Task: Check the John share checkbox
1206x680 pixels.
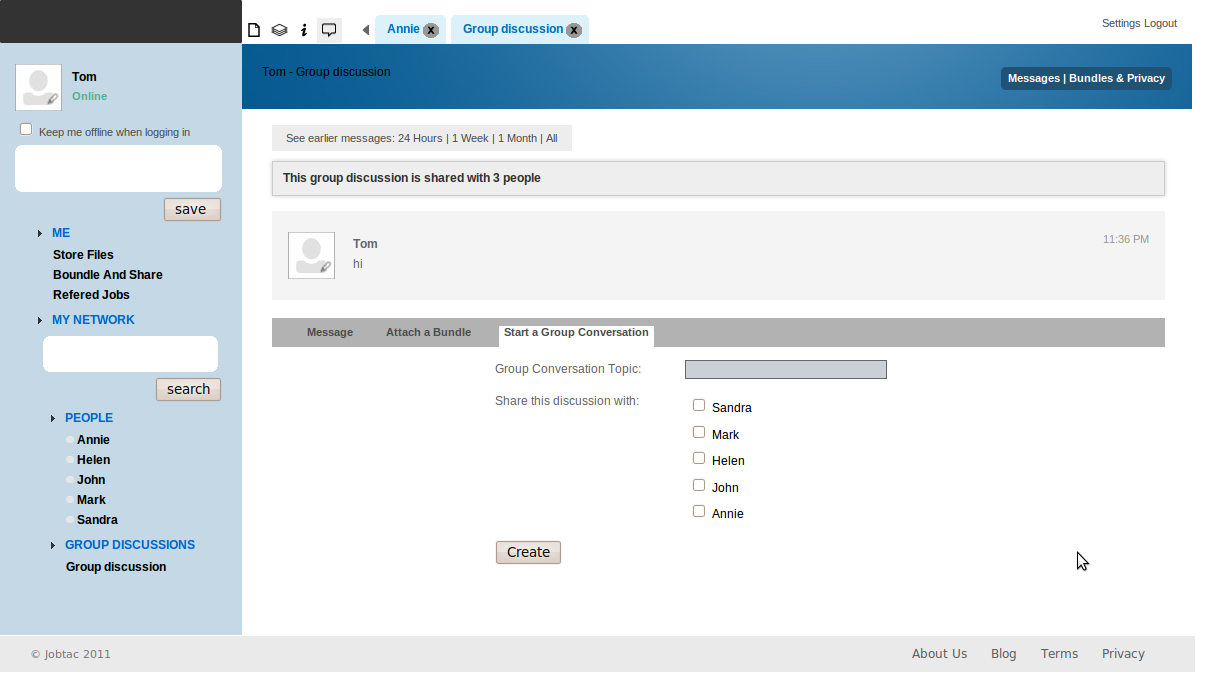Action: [699, 485]
